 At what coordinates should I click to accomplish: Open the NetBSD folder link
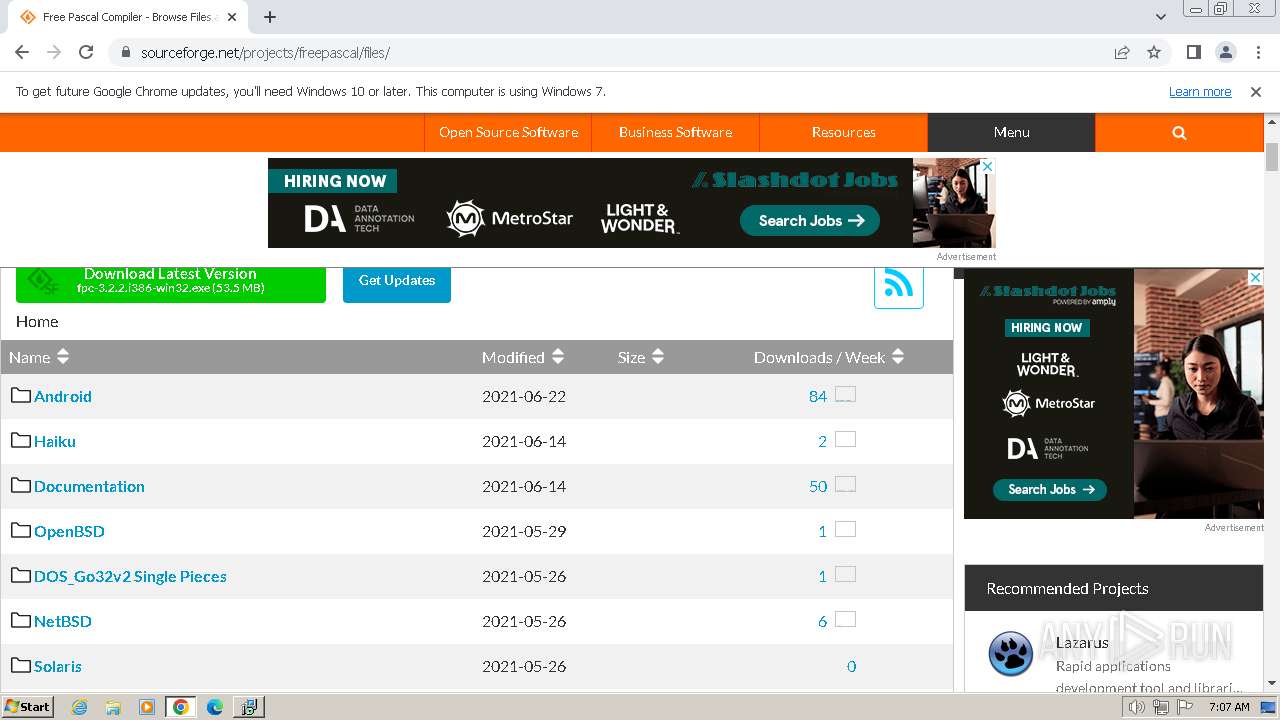click(x=63, y=621)
